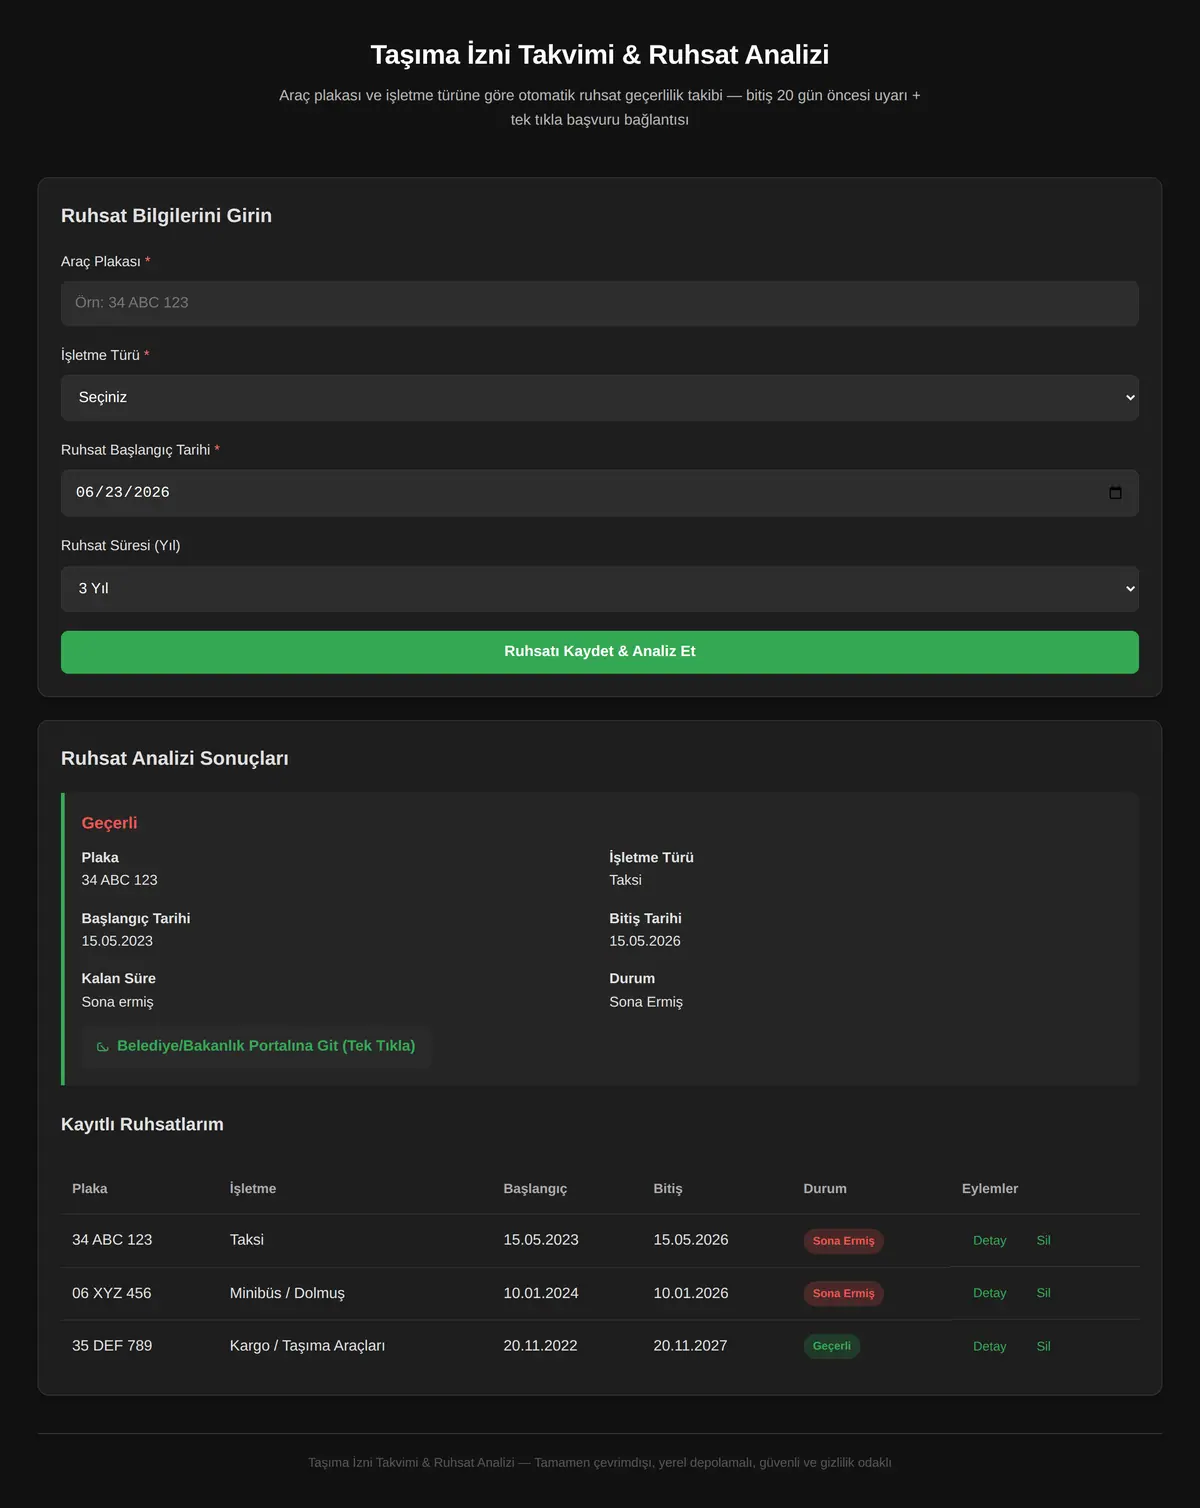Click the Ruhsat Analizi Sonuçları heading
The image size is (1200, 1508).
pos(175,759)
